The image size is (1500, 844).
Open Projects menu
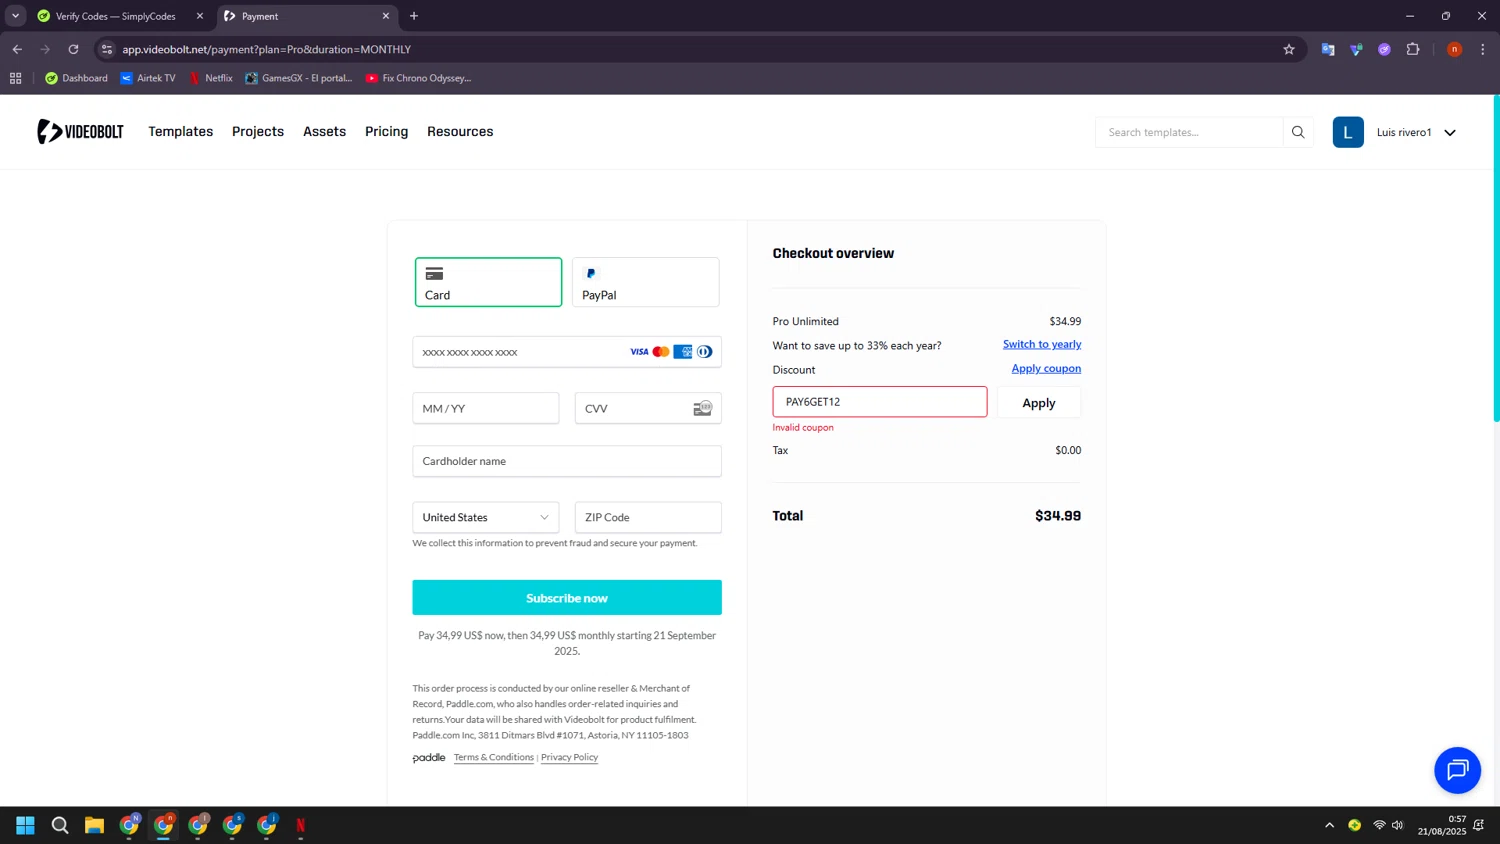pos(258,131)
